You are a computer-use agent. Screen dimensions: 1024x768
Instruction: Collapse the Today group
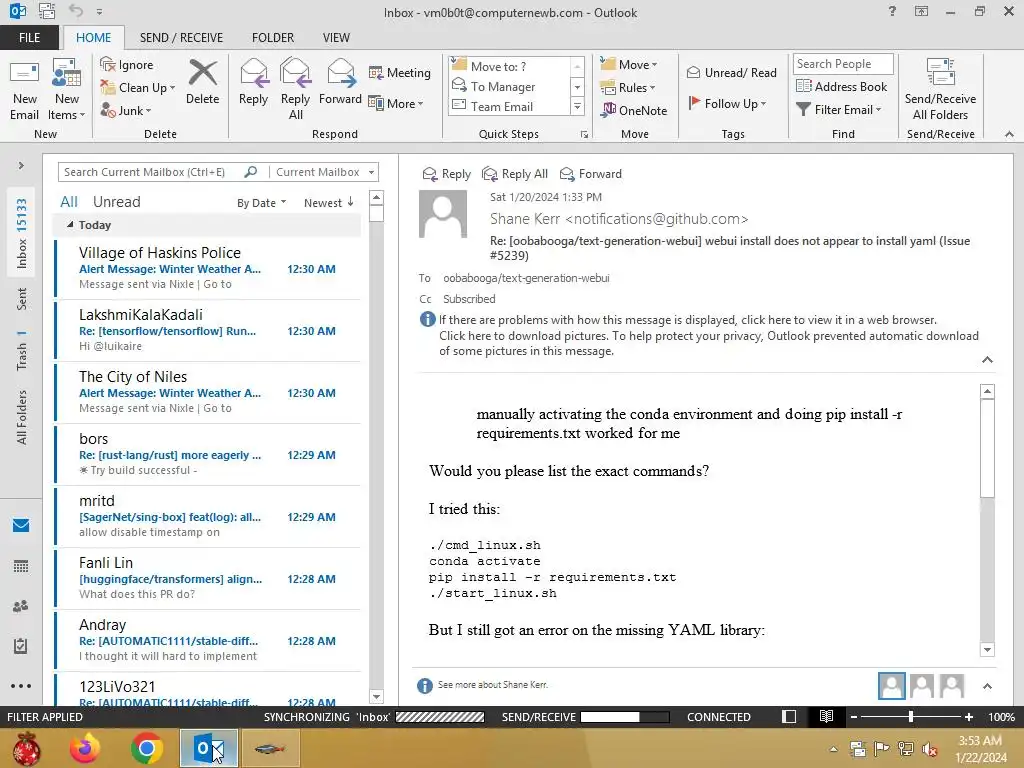(x=70, y=225)
